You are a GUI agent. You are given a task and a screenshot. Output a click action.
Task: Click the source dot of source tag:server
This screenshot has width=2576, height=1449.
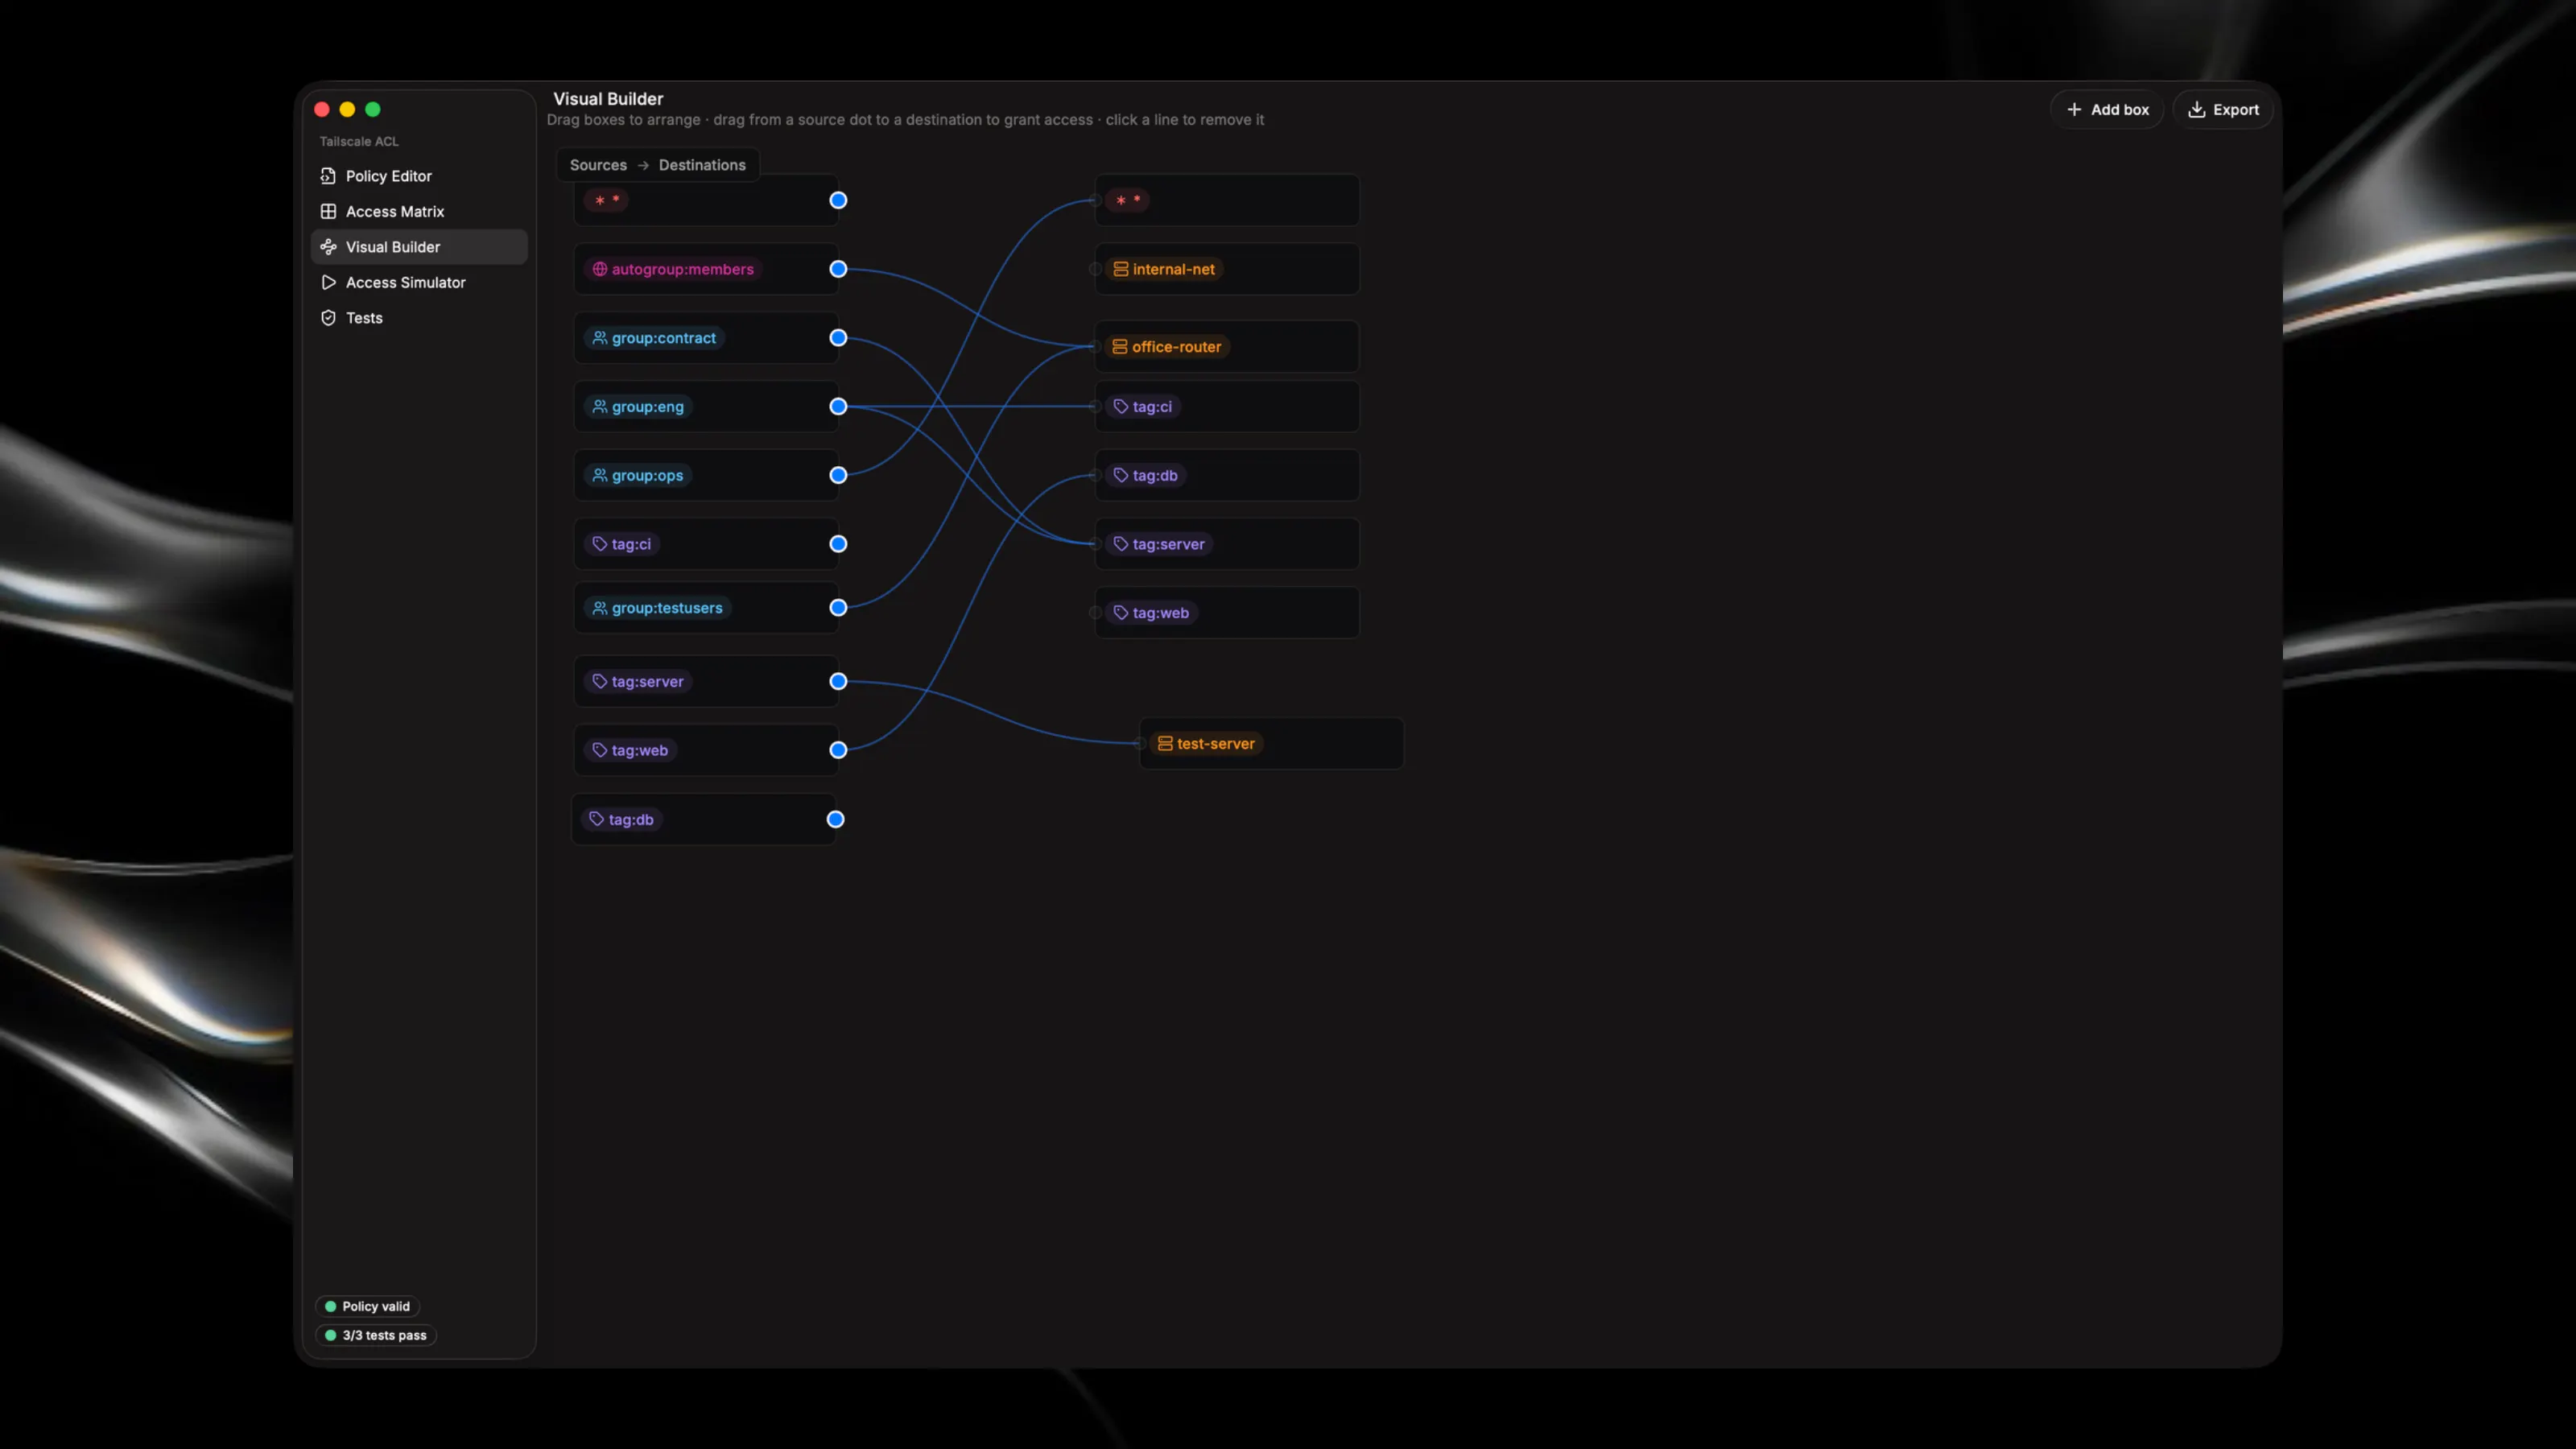(838, 681)
